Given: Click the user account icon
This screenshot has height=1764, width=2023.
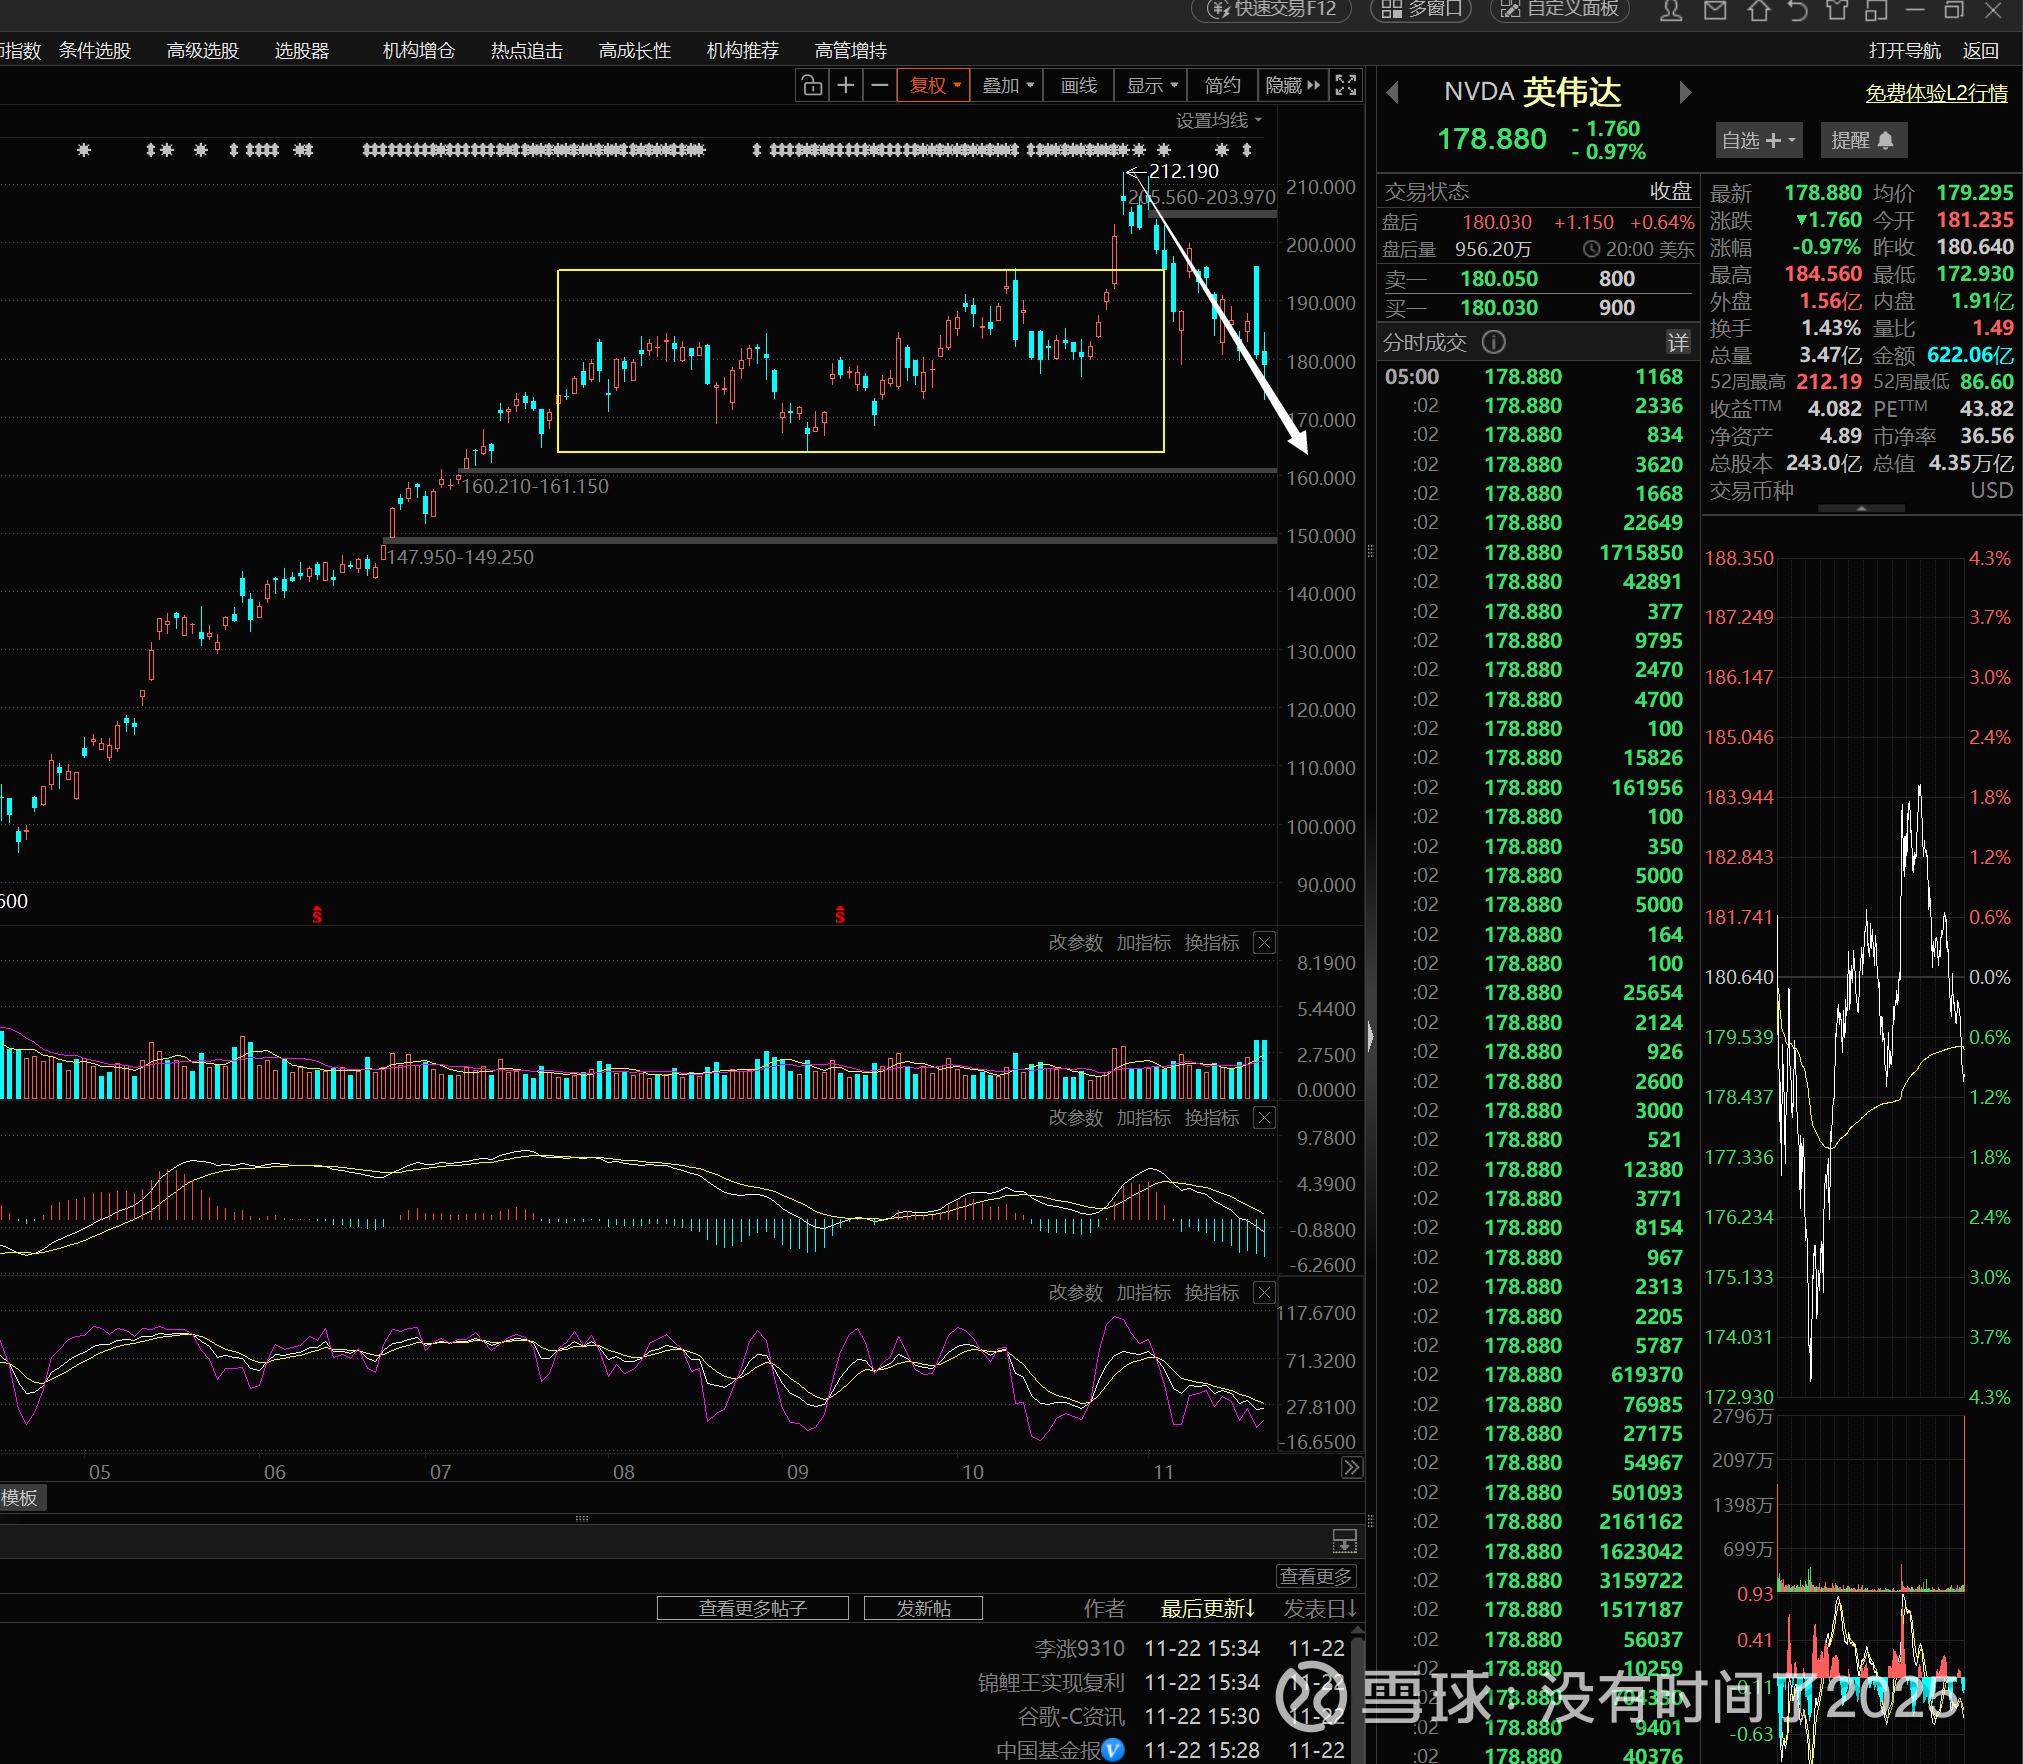Looking at the screenshot, I should tap(1671, 11).
